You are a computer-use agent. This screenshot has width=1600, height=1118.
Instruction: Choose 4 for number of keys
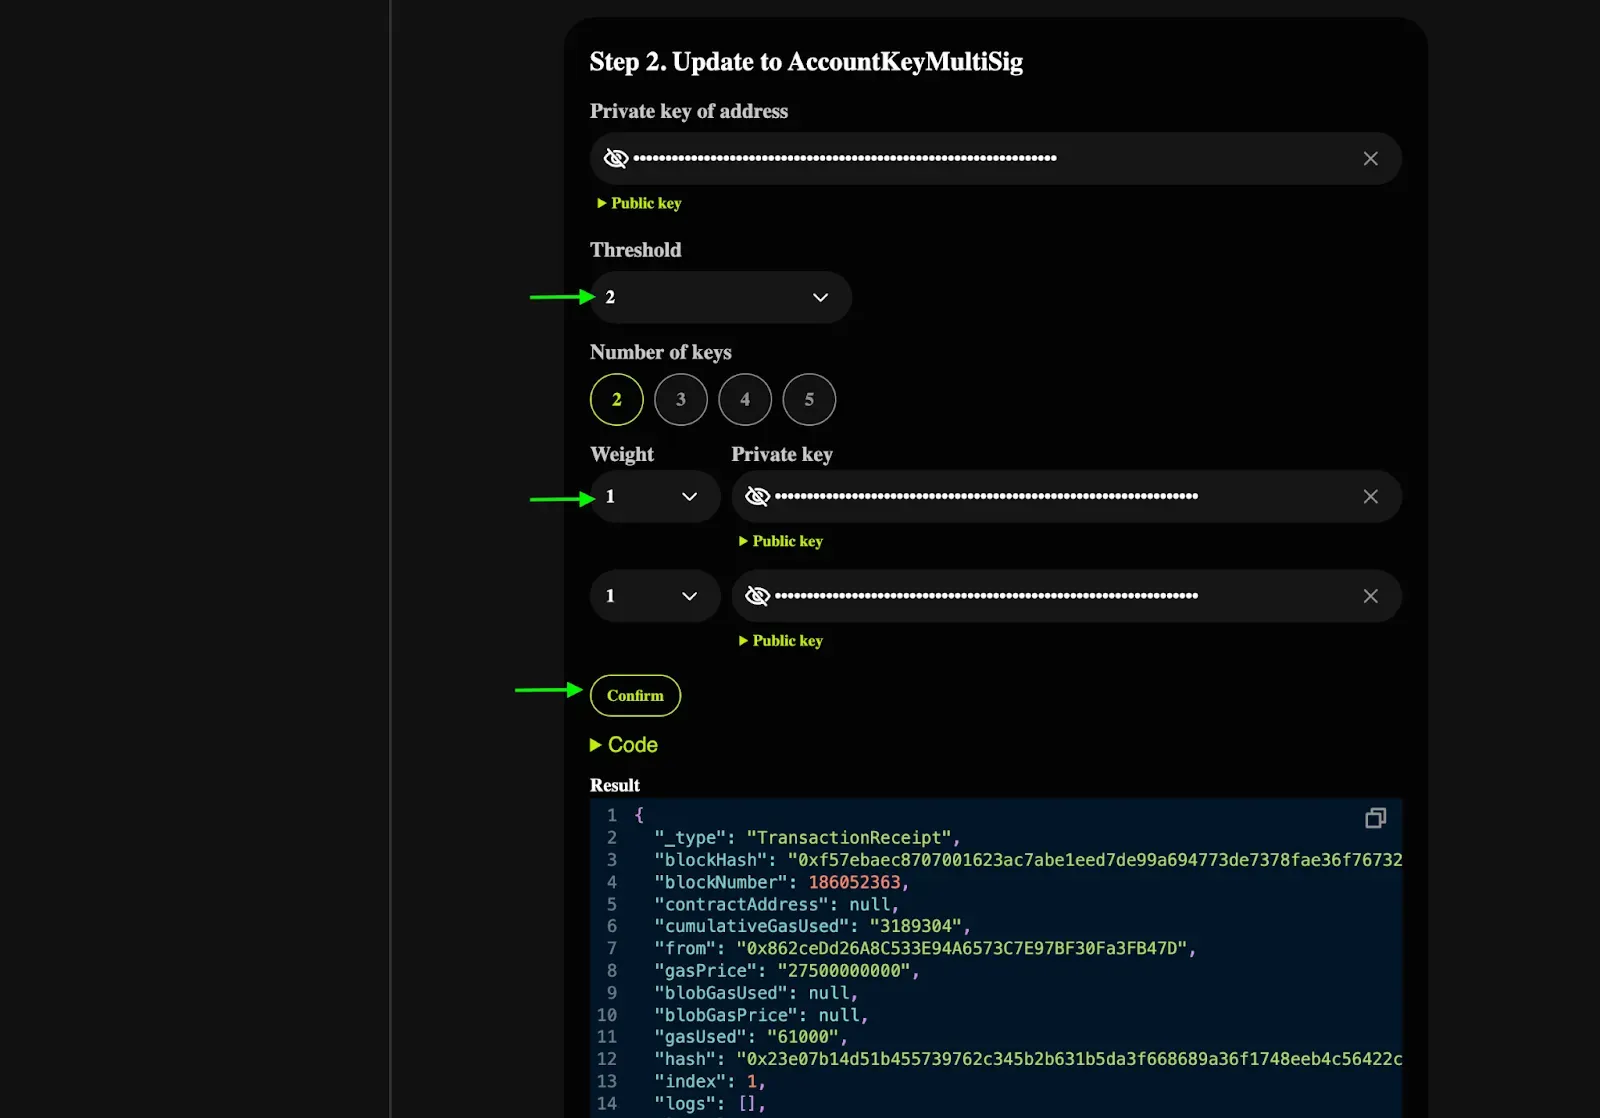[744, 400]
